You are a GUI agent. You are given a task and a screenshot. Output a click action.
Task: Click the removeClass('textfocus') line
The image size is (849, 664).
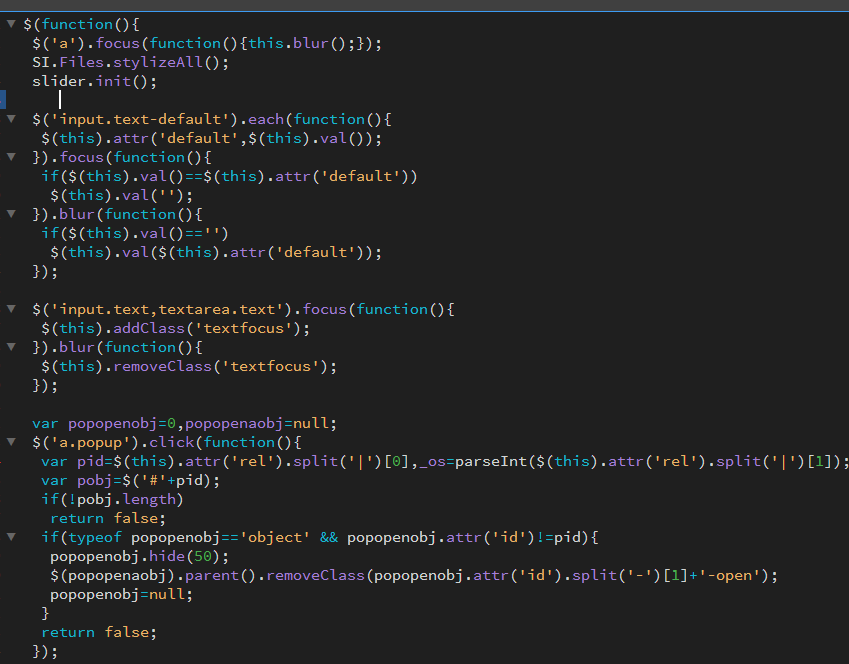pos(189,366)
